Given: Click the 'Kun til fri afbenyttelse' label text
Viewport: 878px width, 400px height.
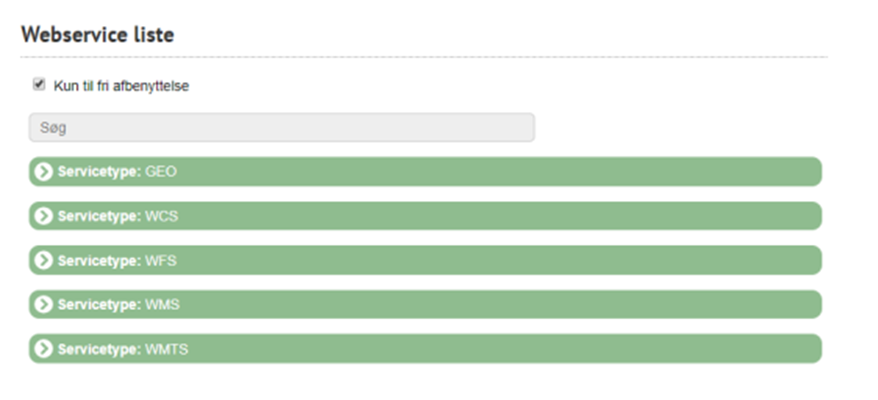Looking at the screenshot, I should pyautogui.click(x=121, y=86).
